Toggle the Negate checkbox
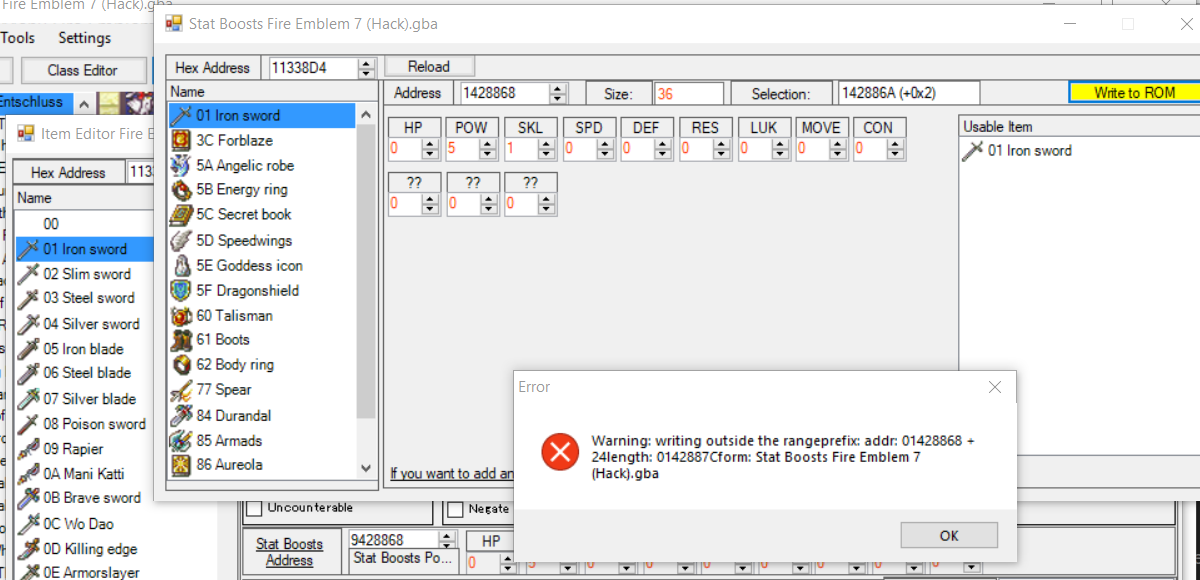The width and height of the screenshot is (1200, 580). (x=455, y=508)
